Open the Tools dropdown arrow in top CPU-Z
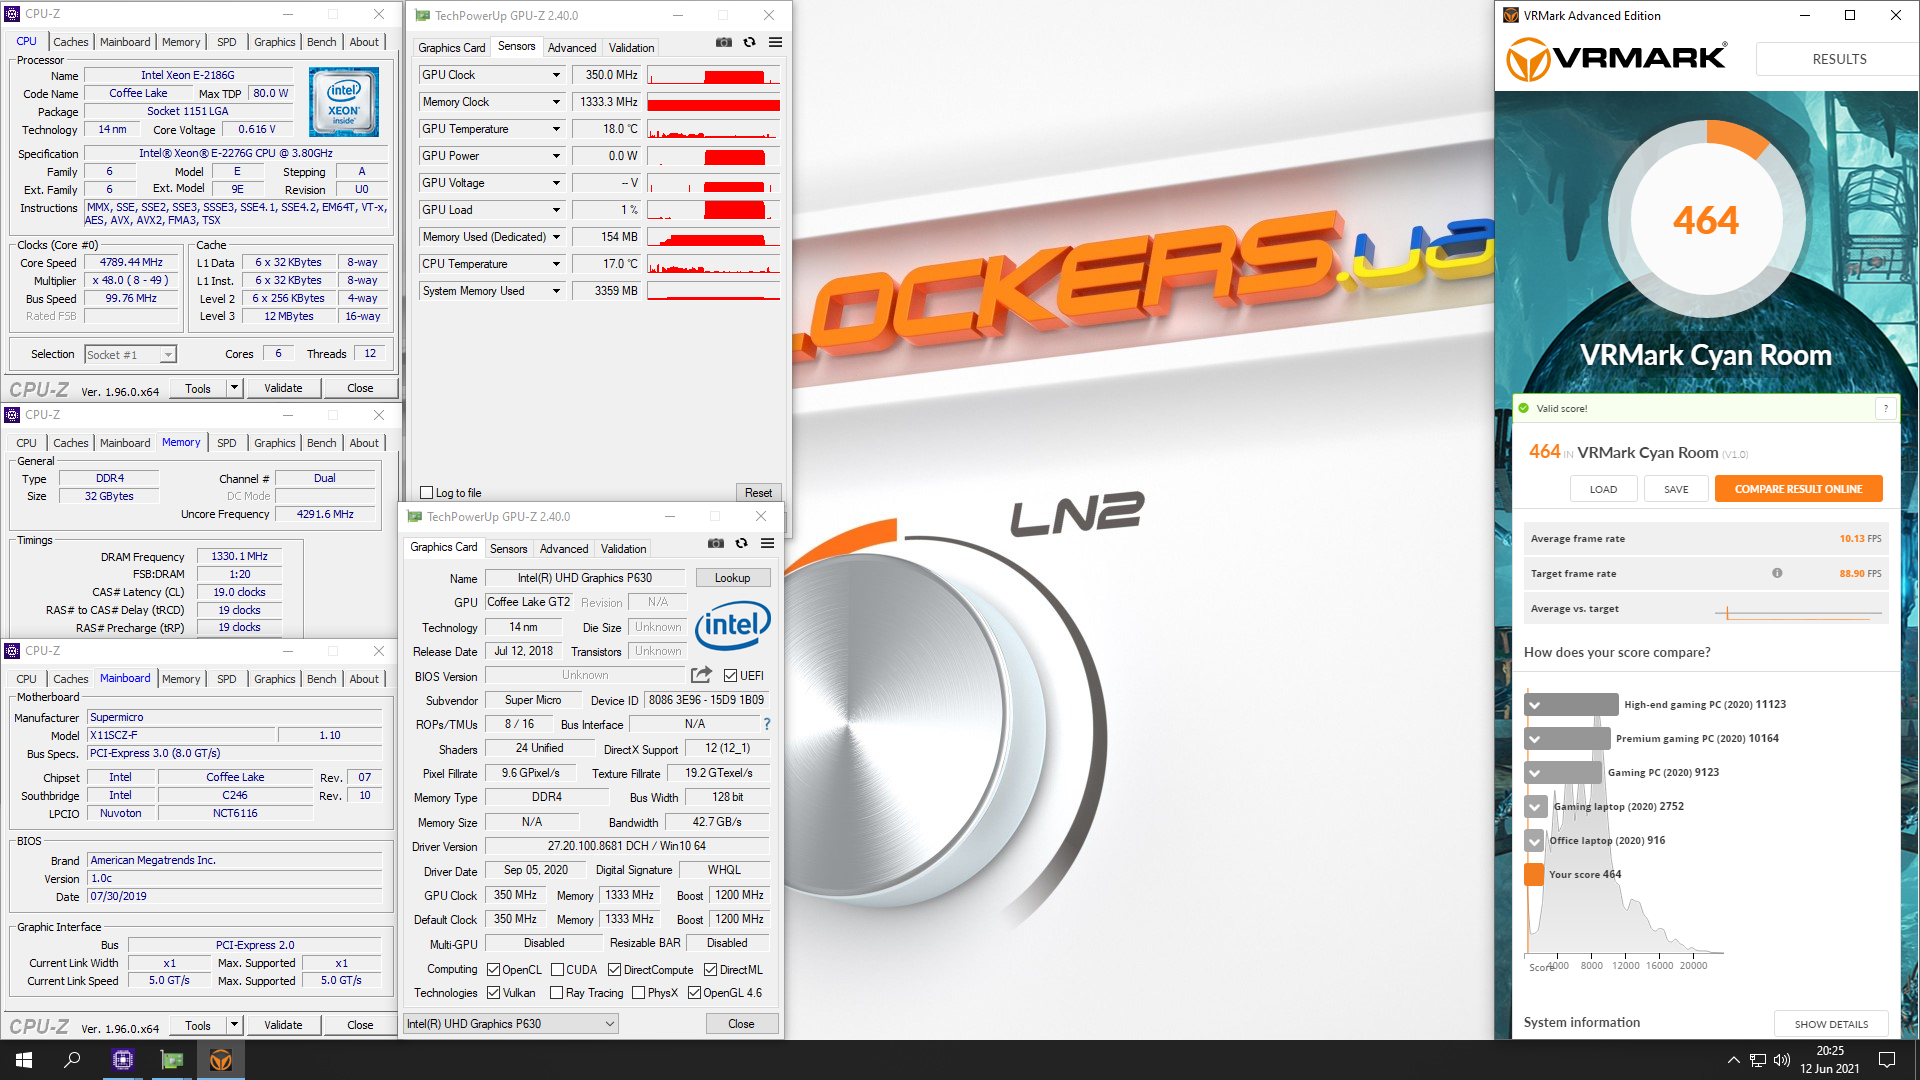This screenshot has width=1920, height=1080. [234, 388]
